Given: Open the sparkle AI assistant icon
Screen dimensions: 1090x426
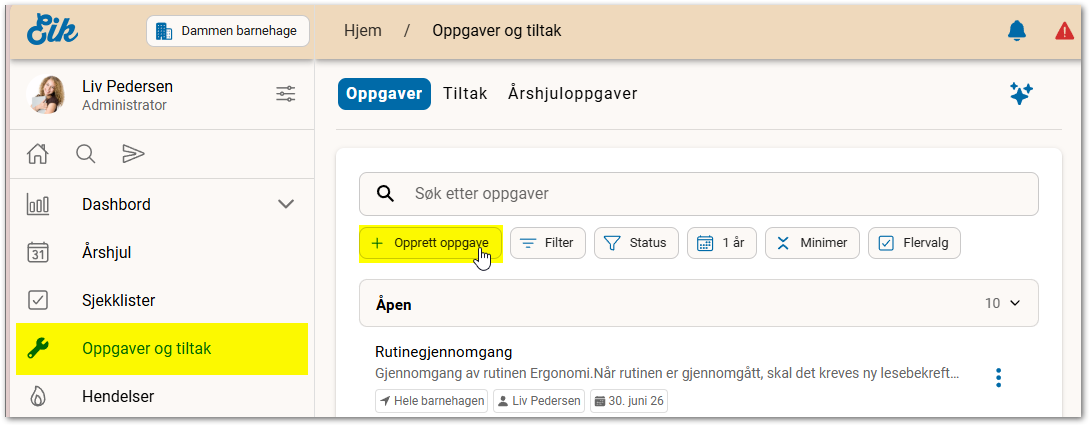Looking at the screenshot, I should (x=1021, y=94).
